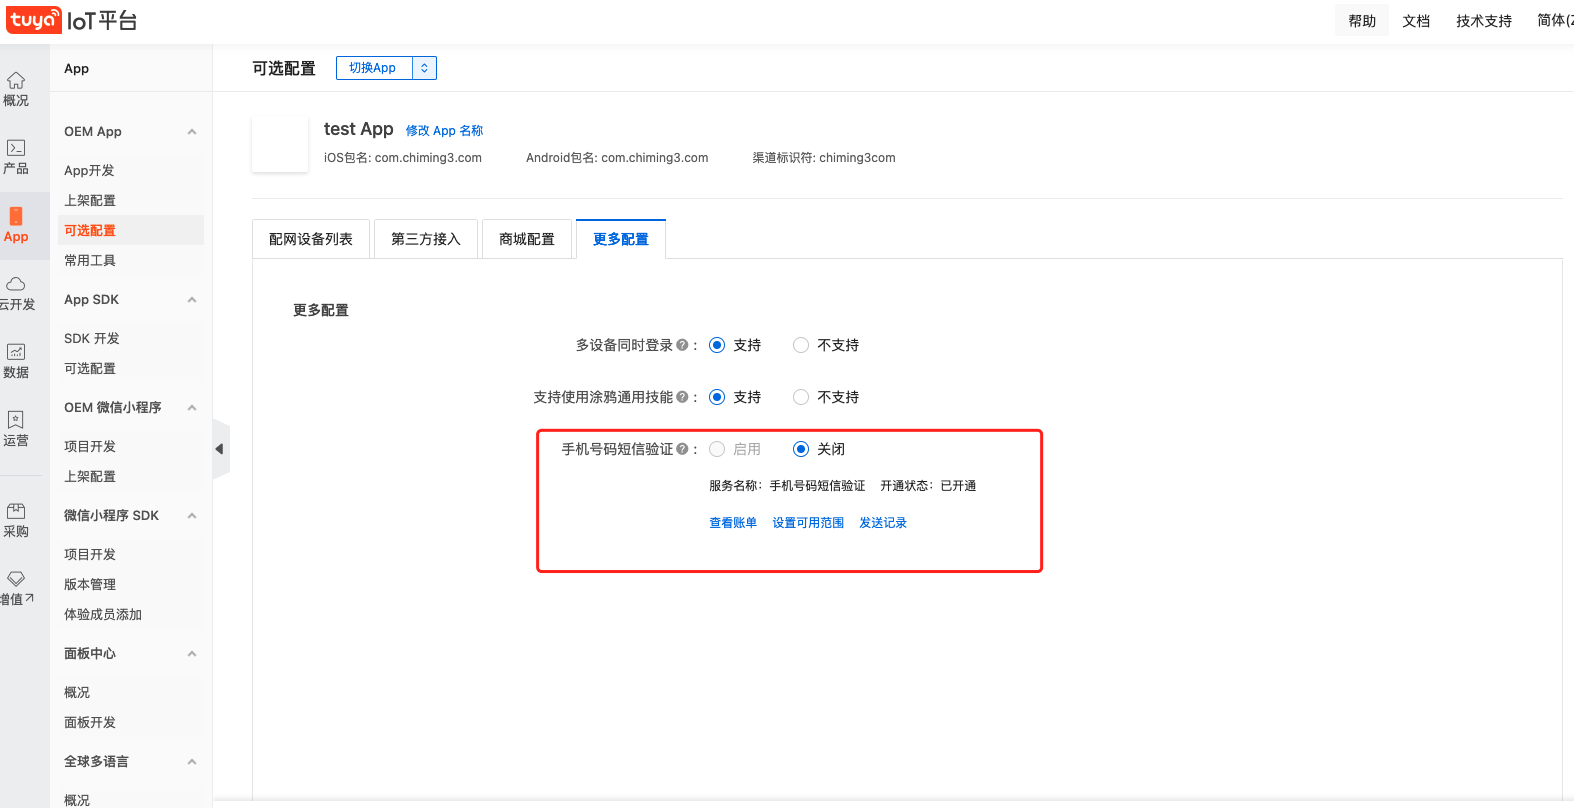Image resolution: width=1574 pixels, height=808 pixels.
Task: Collapse the OEM App menu section
Action: pos(192,132)
